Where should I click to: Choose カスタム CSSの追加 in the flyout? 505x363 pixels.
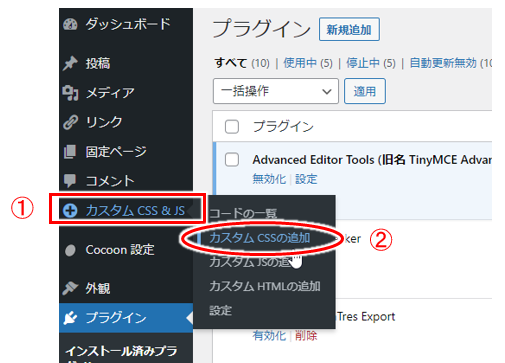260,238
